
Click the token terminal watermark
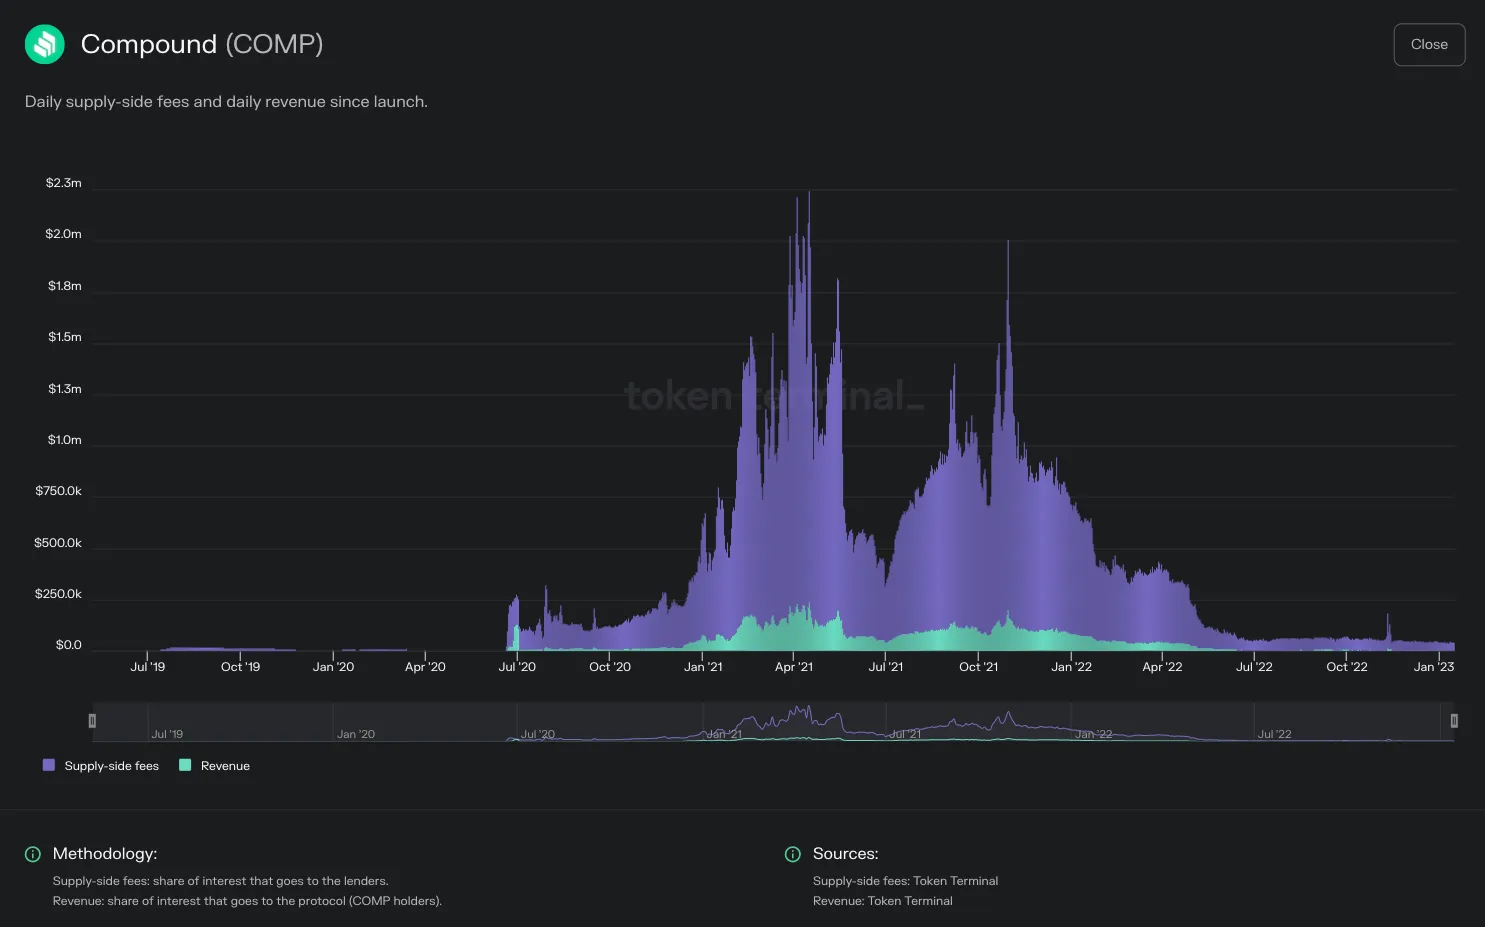coord(774,396)
